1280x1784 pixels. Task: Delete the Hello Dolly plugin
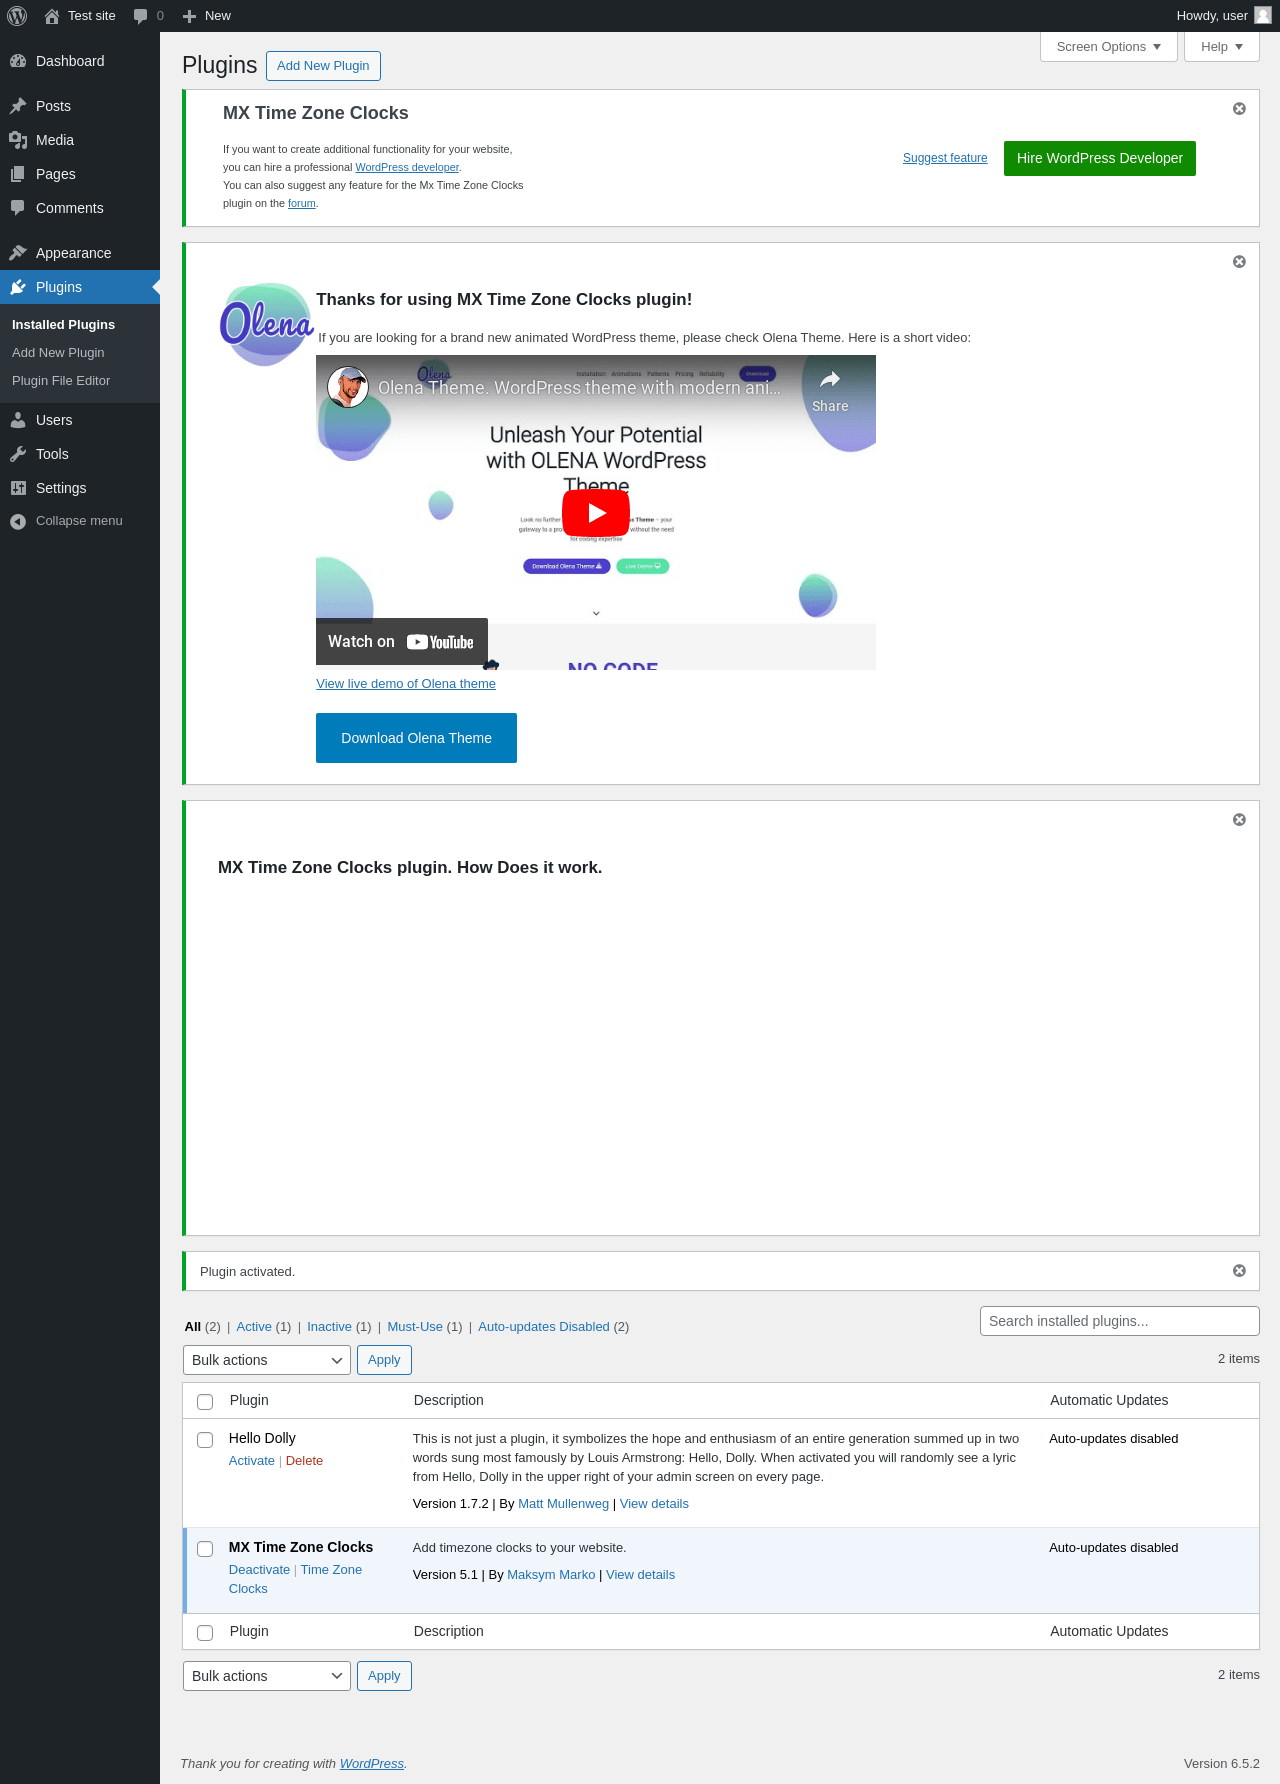point(304,1461)
